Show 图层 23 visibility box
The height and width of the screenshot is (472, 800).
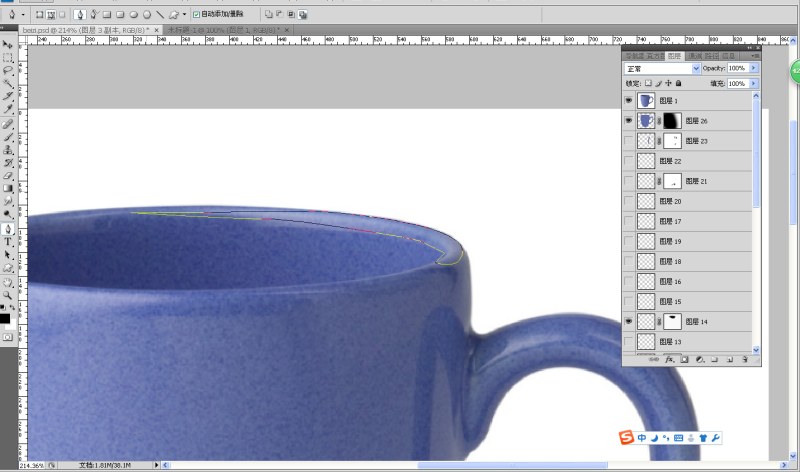(629, 141)
